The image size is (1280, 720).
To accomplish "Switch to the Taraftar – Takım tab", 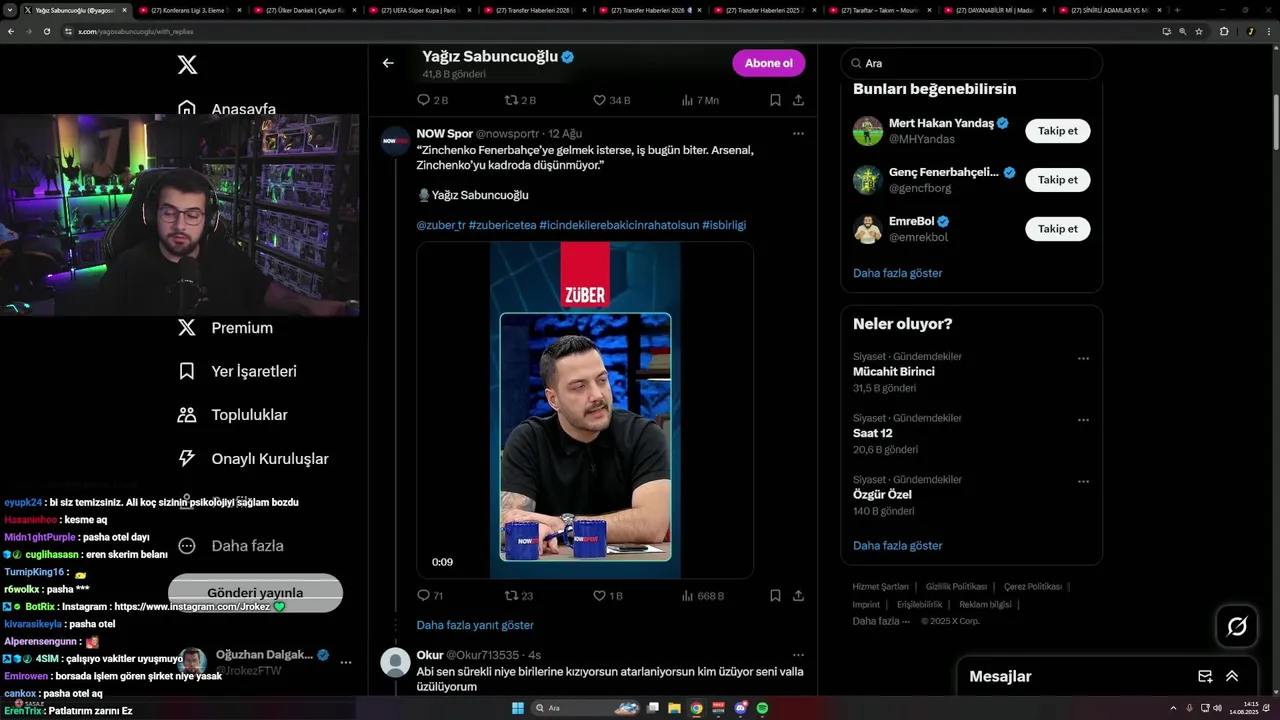I will (x=880, y=10).
